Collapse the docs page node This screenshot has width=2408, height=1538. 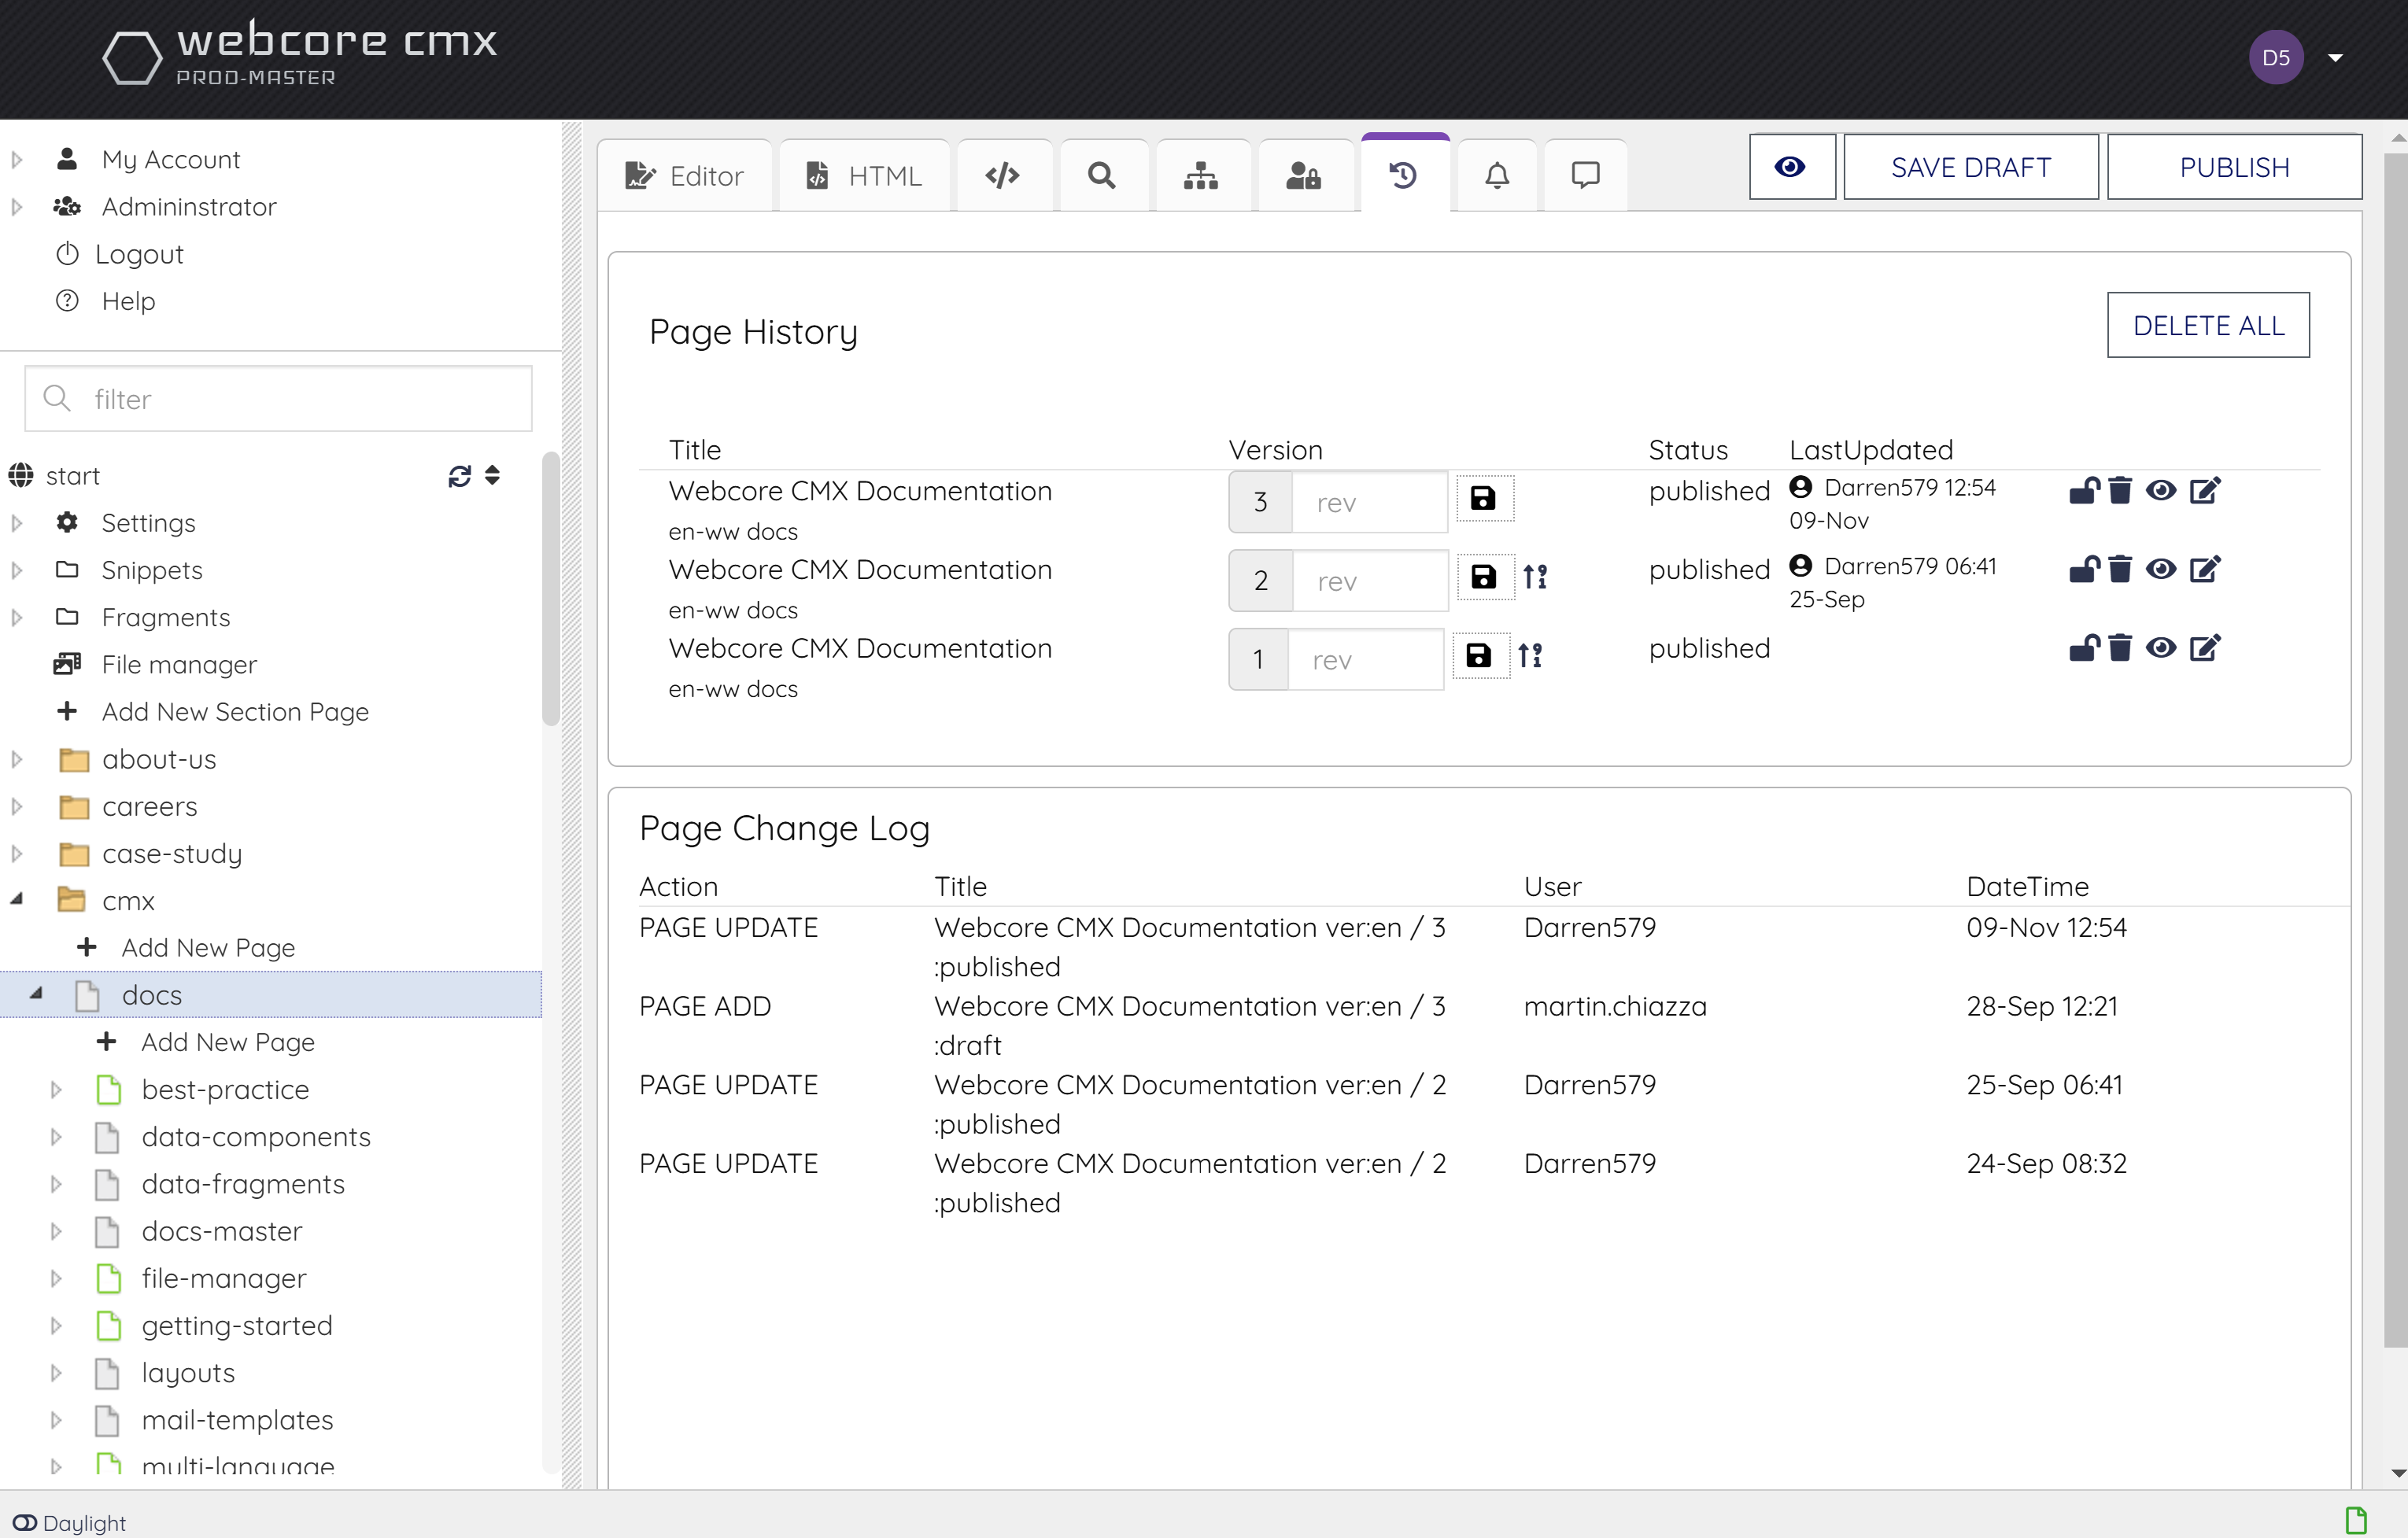tap(36, 993)
